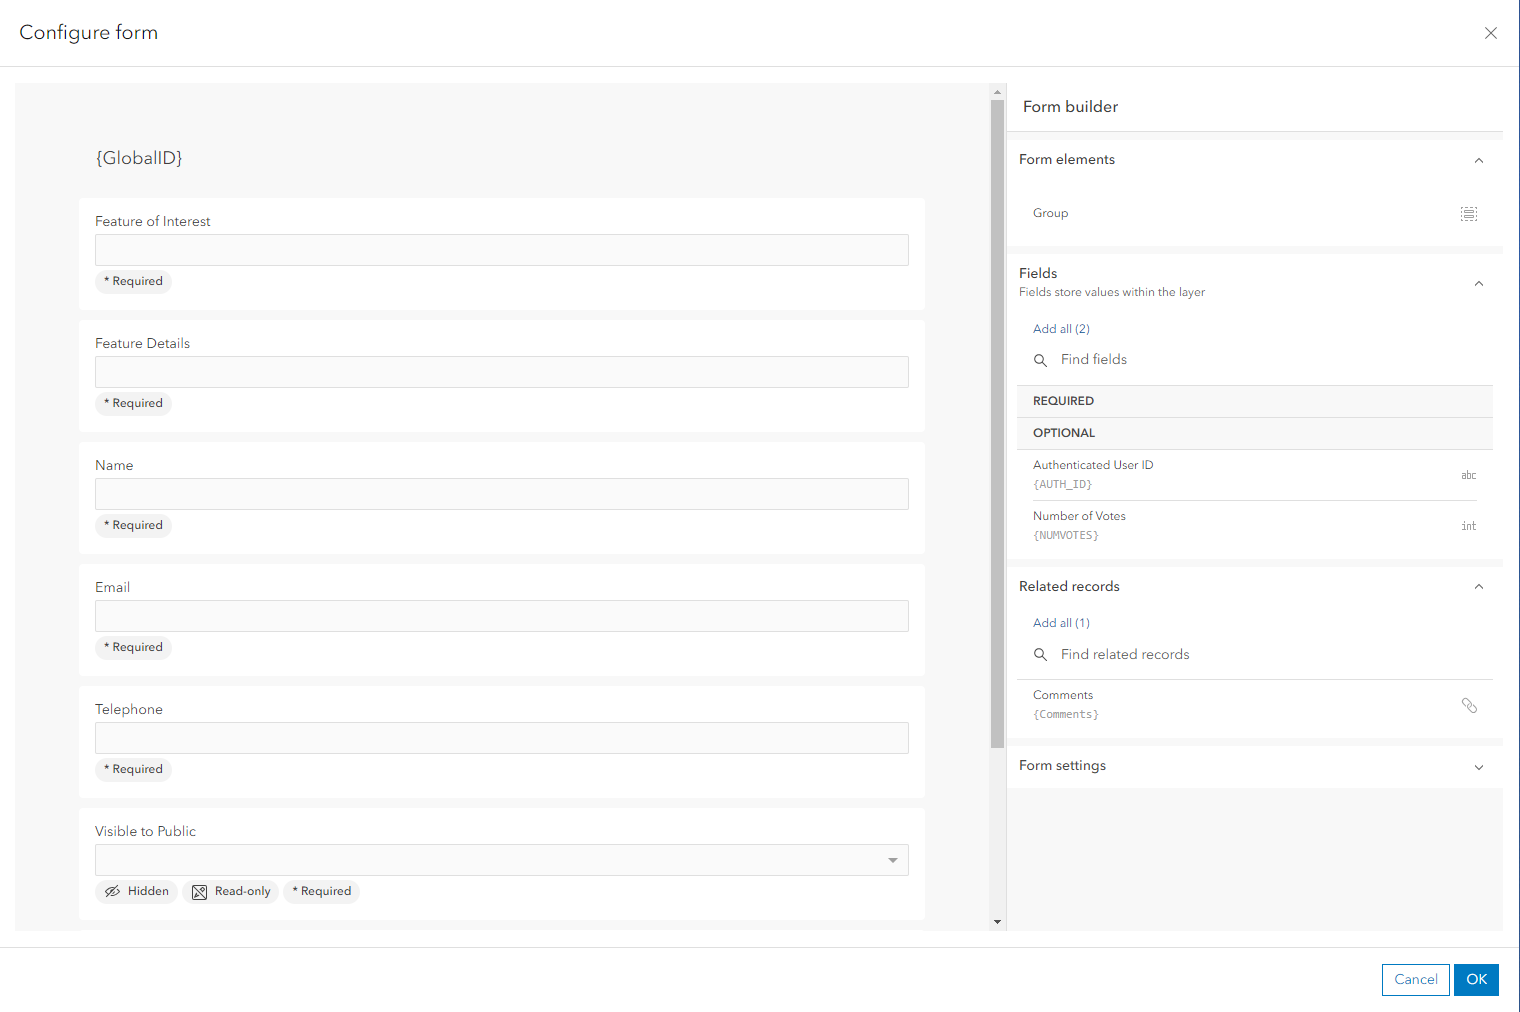Click the Group element icon
1520x1012 pixels.
1468,214
